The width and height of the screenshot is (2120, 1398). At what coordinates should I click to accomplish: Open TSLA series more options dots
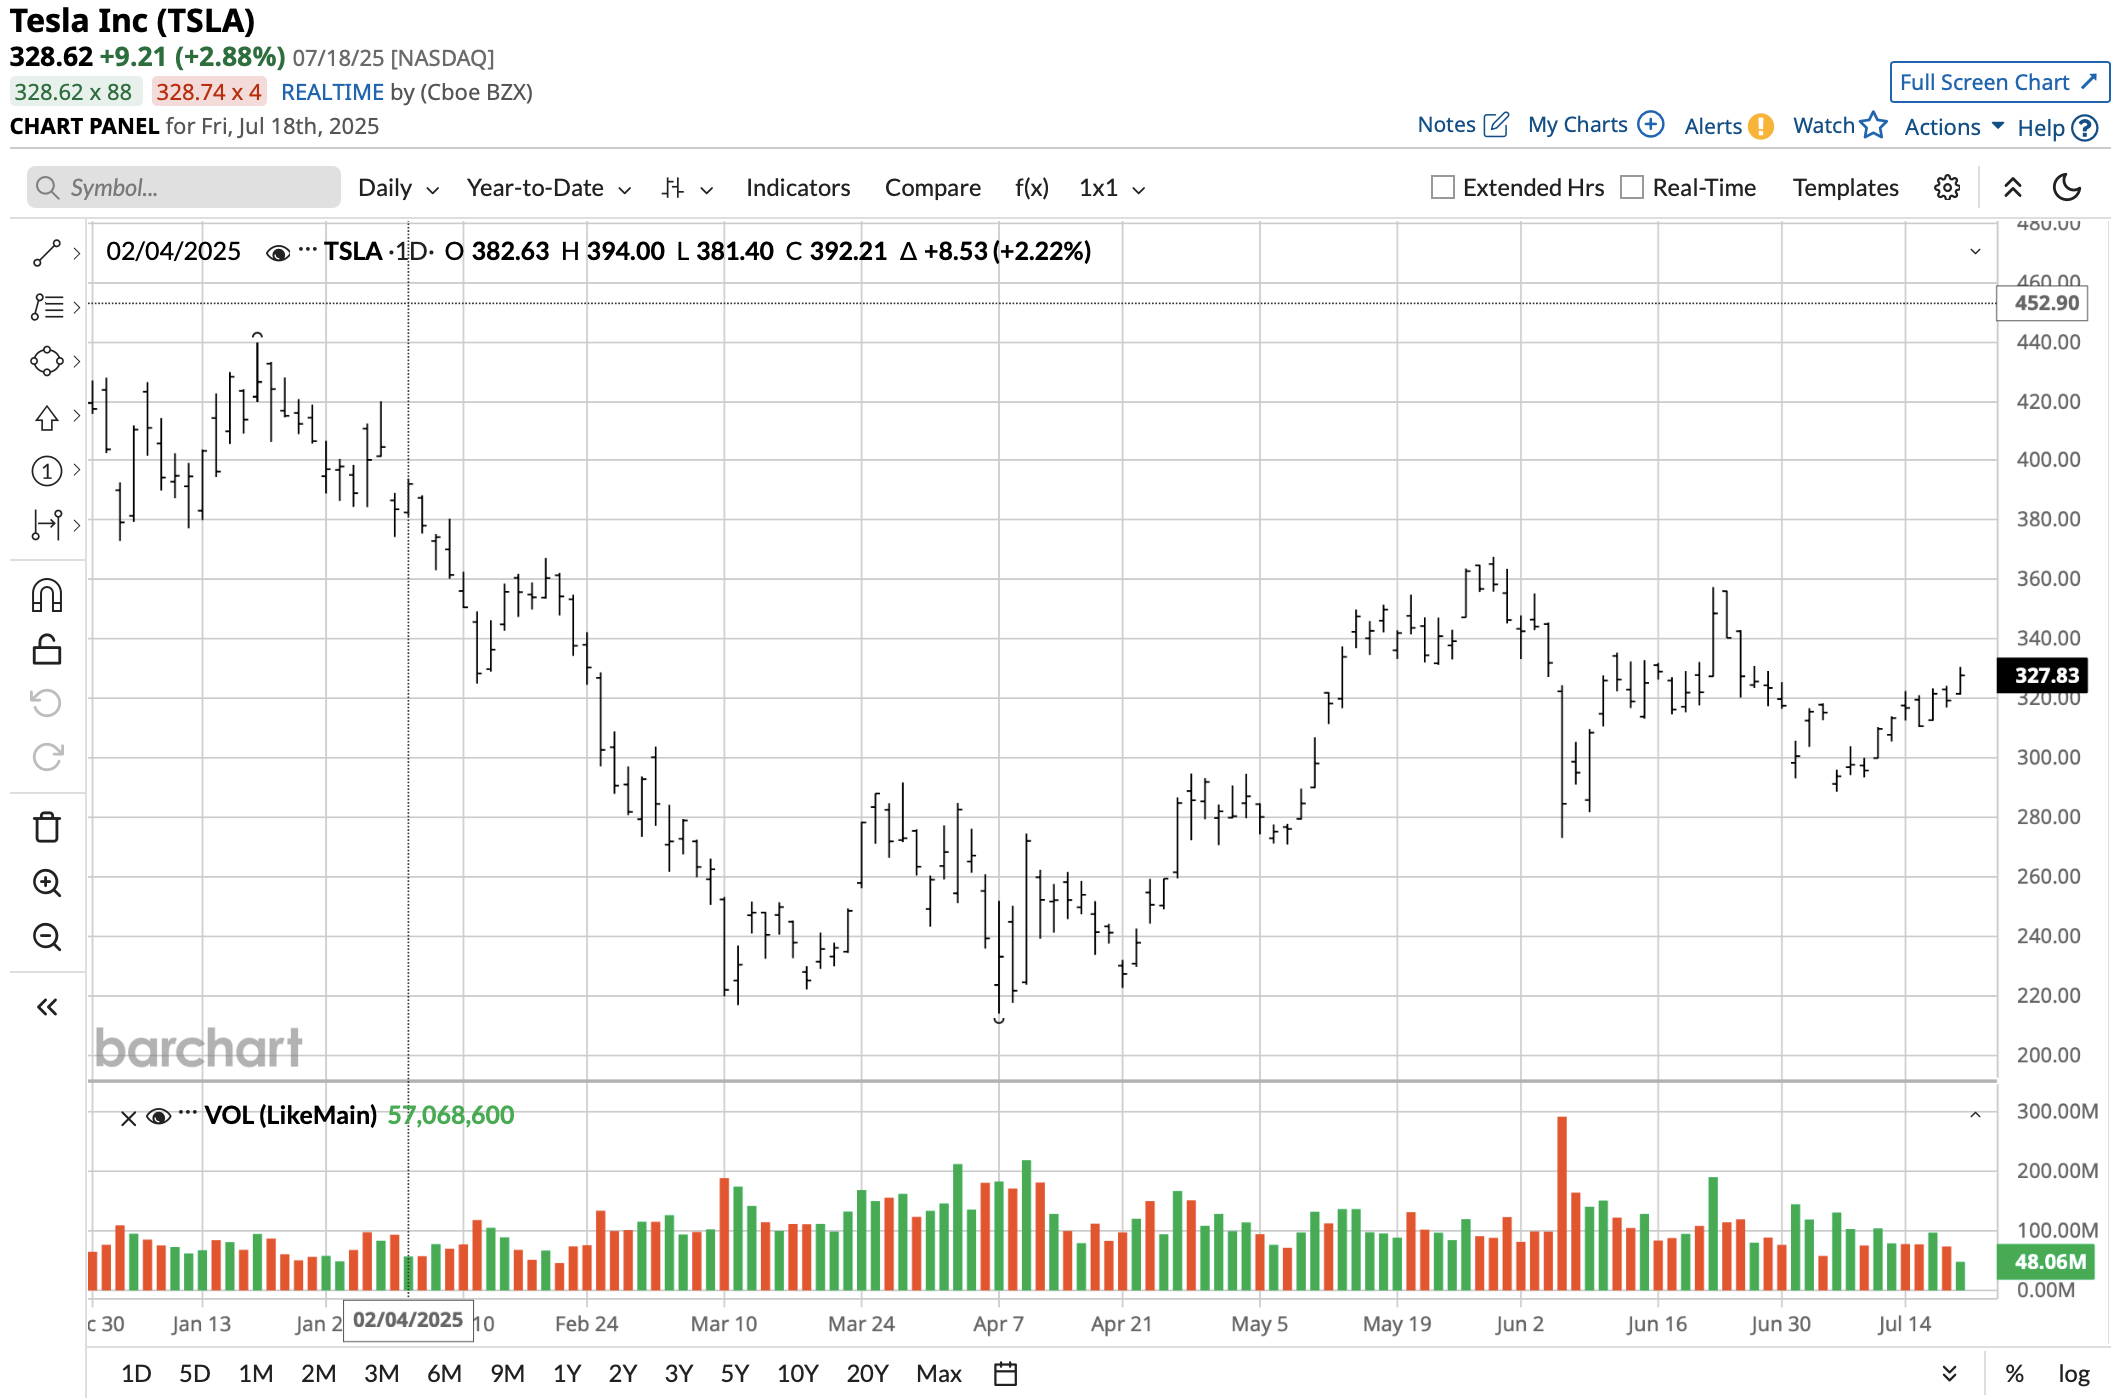307,249
